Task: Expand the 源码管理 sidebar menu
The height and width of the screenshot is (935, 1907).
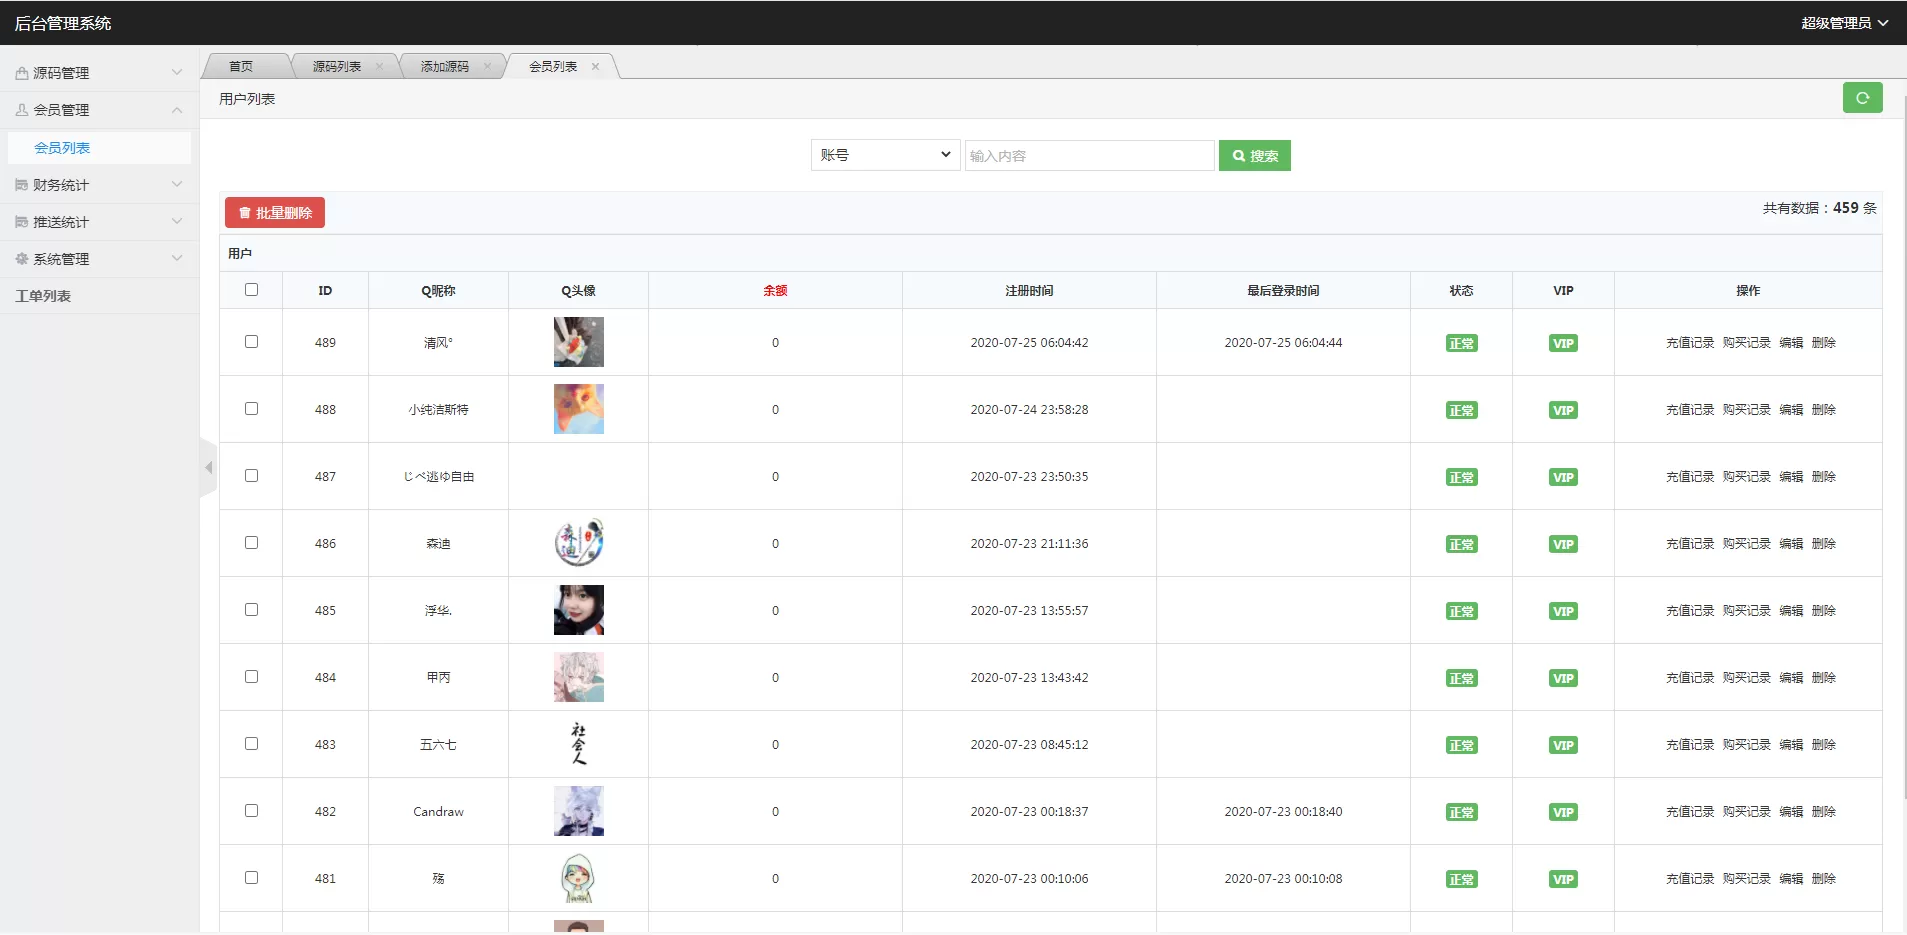Action: tap(99, 73)
